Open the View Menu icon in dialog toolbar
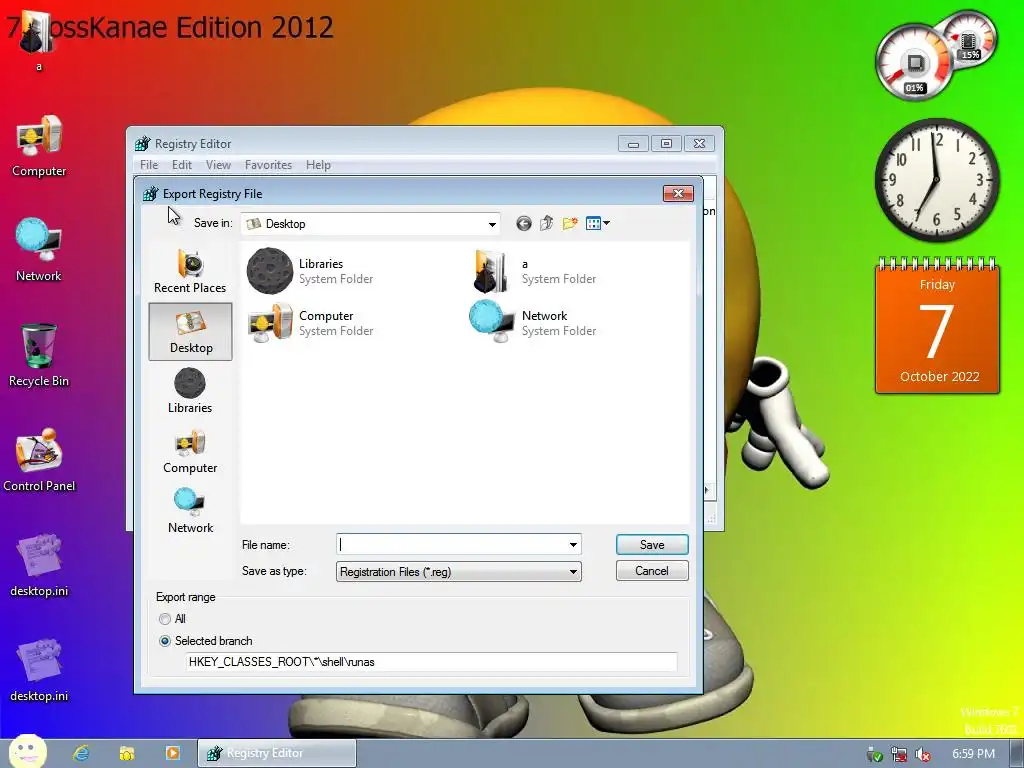 (598, 223)
